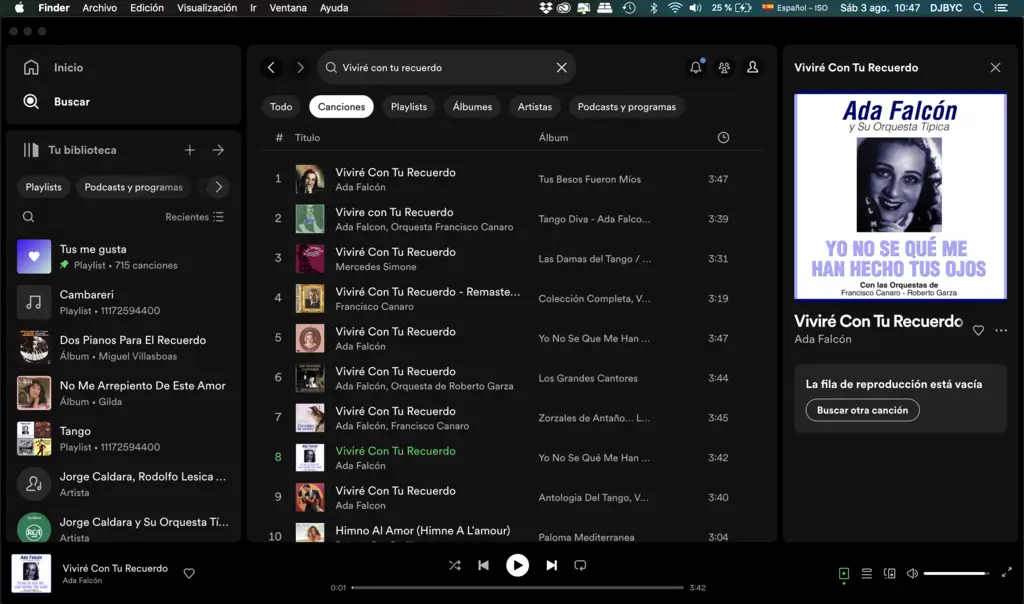Screen dimensions: 1024x604
Task: Select Podcasts y programas search tab
Action: (626, 106)
